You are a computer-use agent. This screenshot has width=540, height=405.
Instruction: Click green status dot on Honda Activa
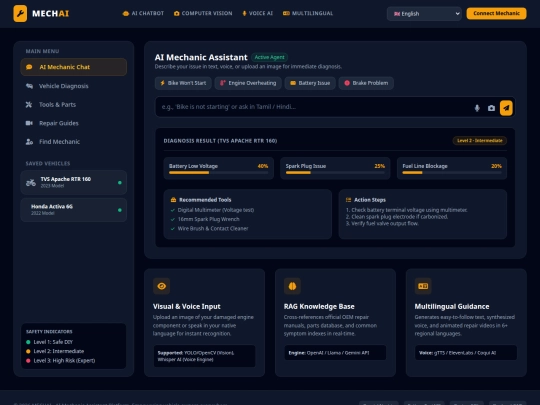(x=120, y=210)
